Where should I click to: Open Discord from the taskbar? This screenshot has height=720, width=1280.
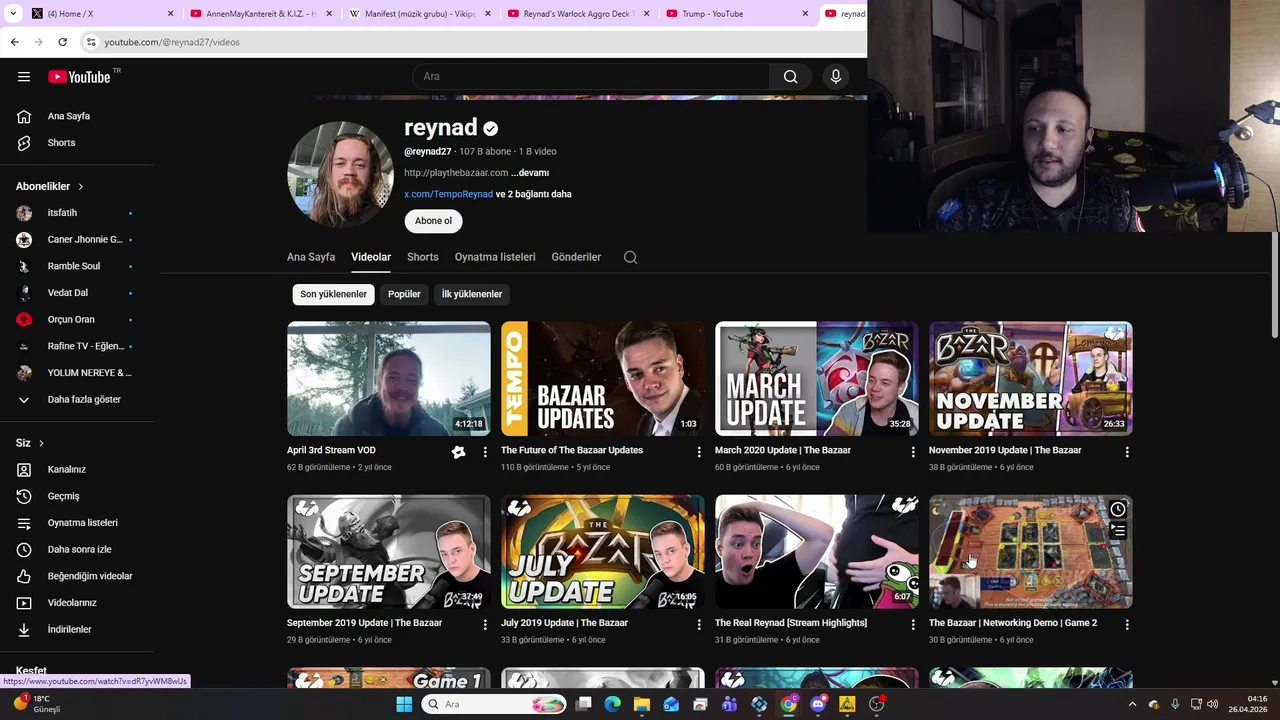tap(818, 704)
